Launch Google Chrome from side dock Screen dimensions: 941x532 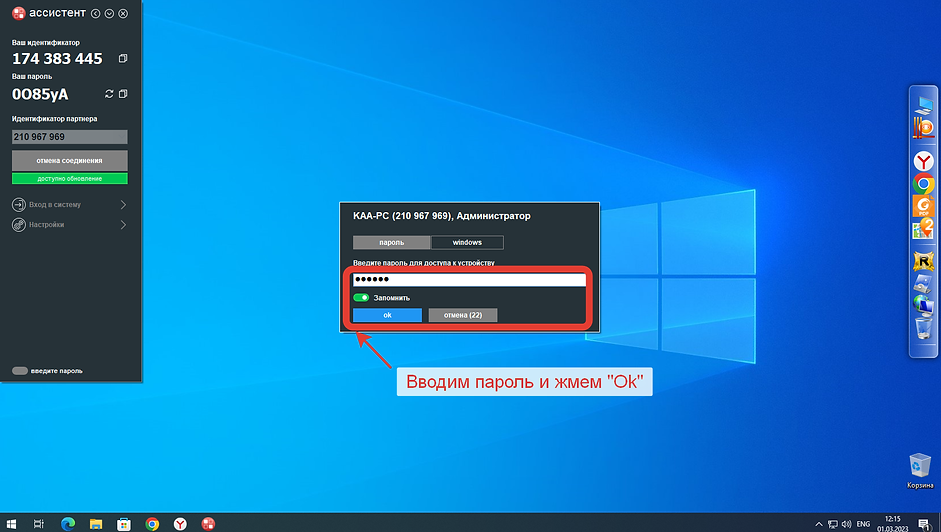924,184
